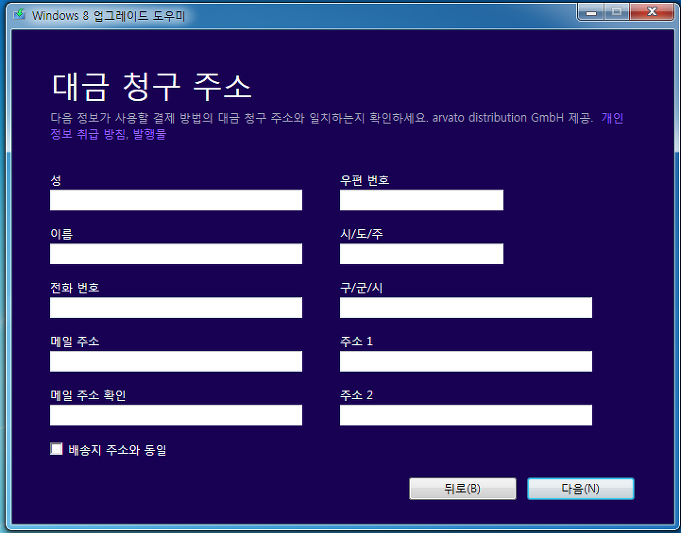Click the 대금 청구 주소 heading text
Screen dimensions: 681x533
coord(152,87)
